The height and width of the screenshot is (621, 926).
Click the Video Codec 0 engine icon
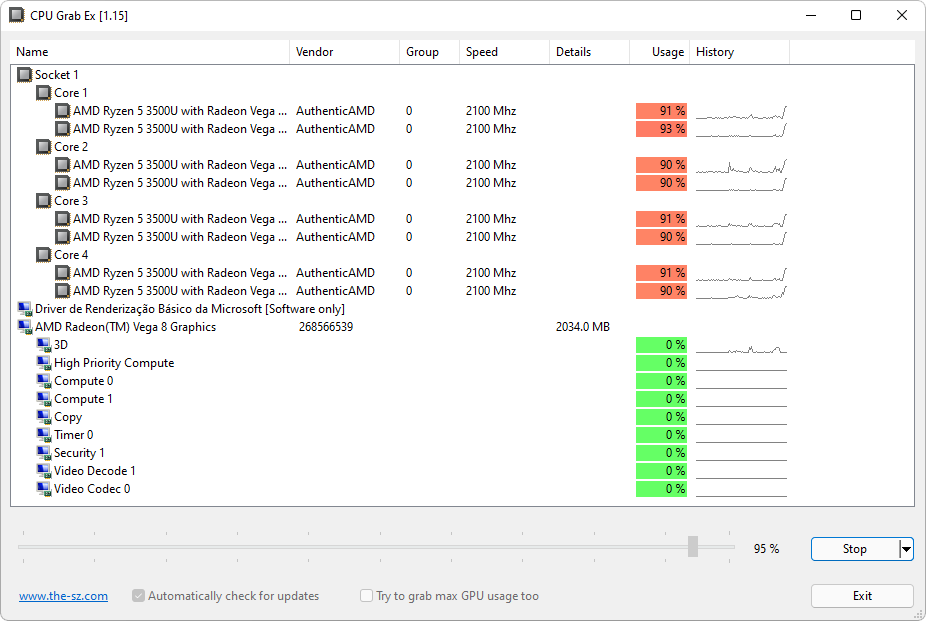44,489
